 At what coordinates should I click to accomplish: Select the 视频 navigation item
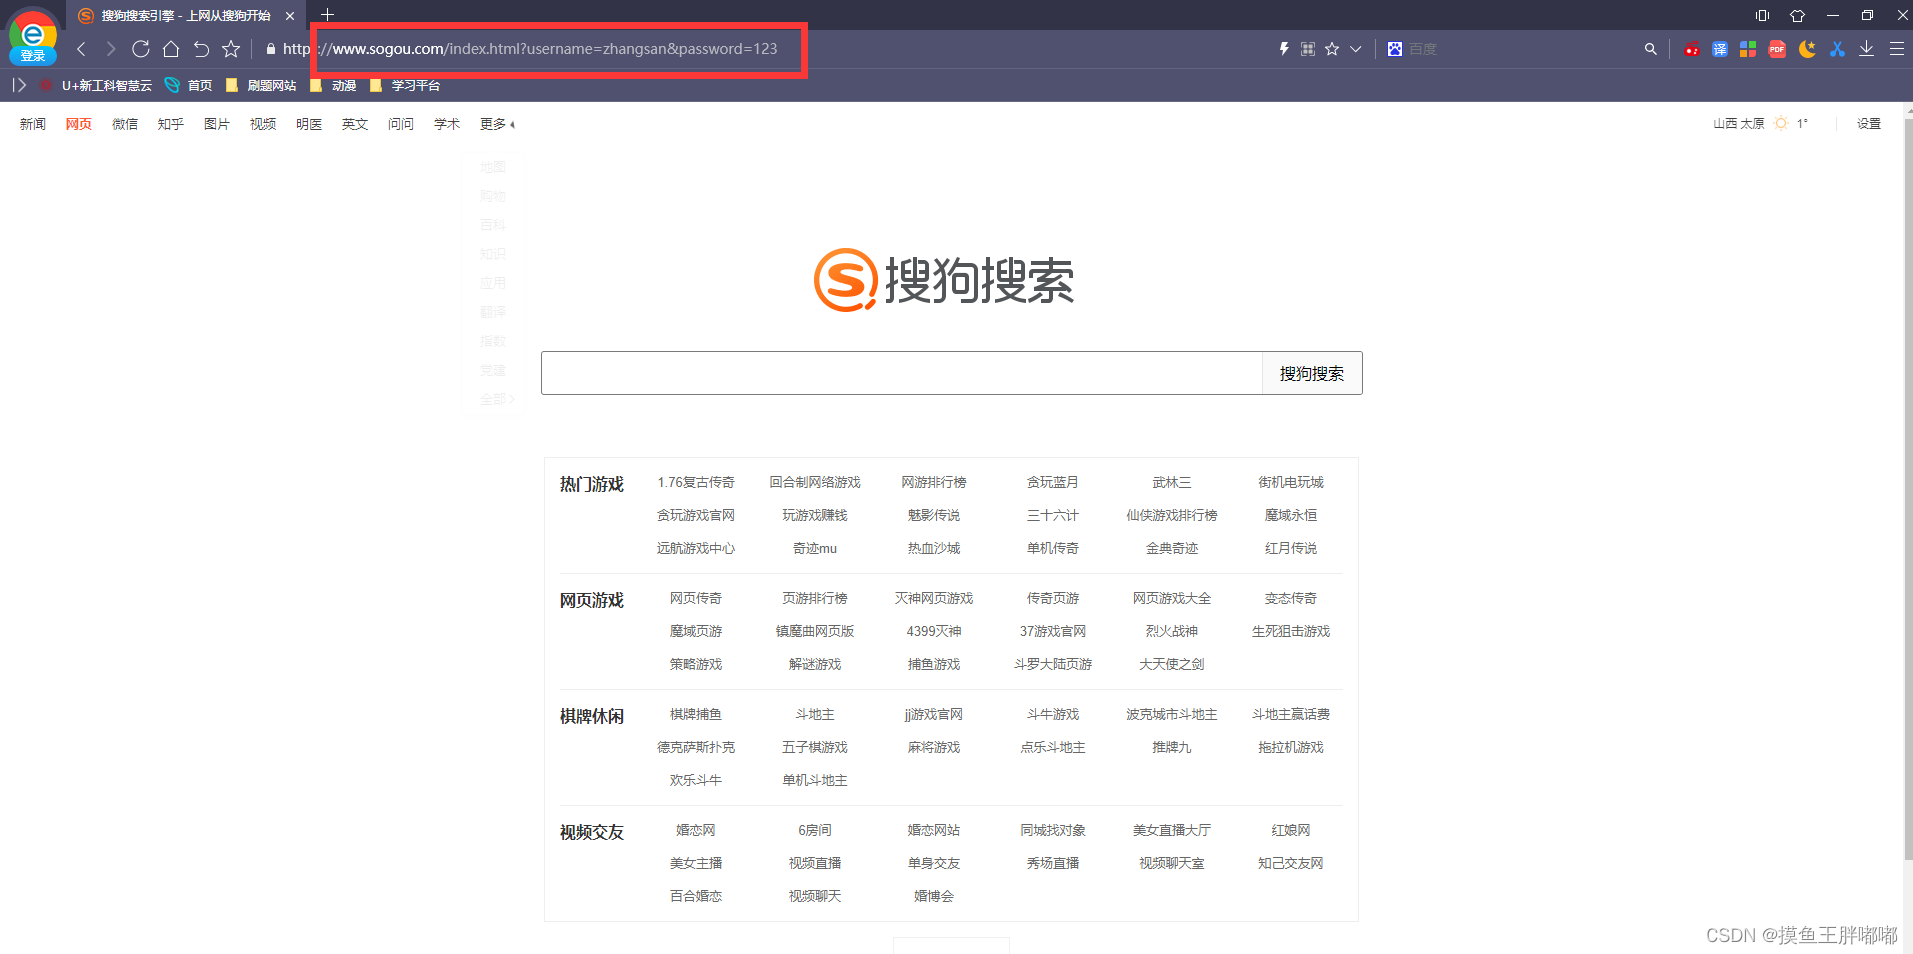(263, 124)
